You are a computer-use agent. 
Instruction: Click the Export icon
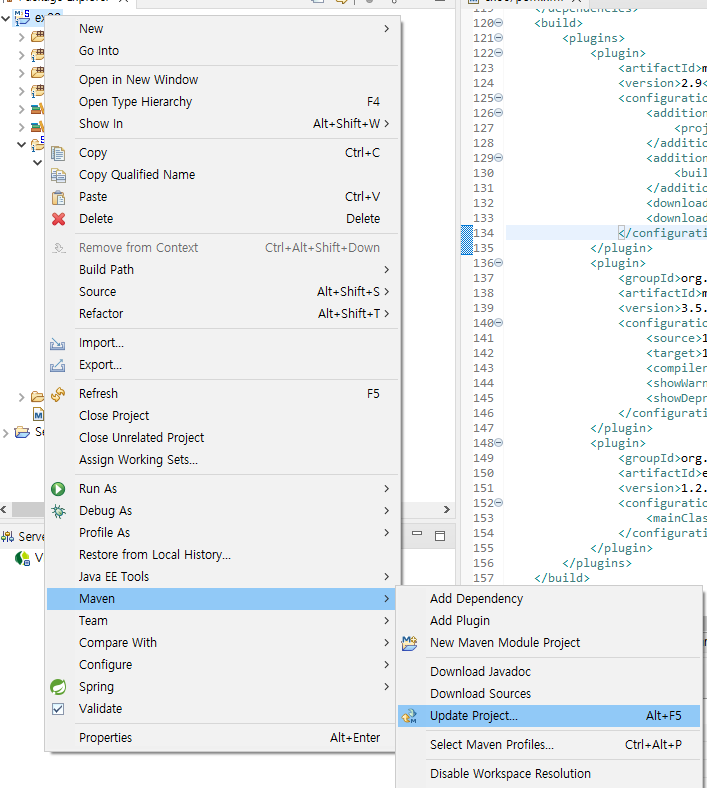coord(58,365)
